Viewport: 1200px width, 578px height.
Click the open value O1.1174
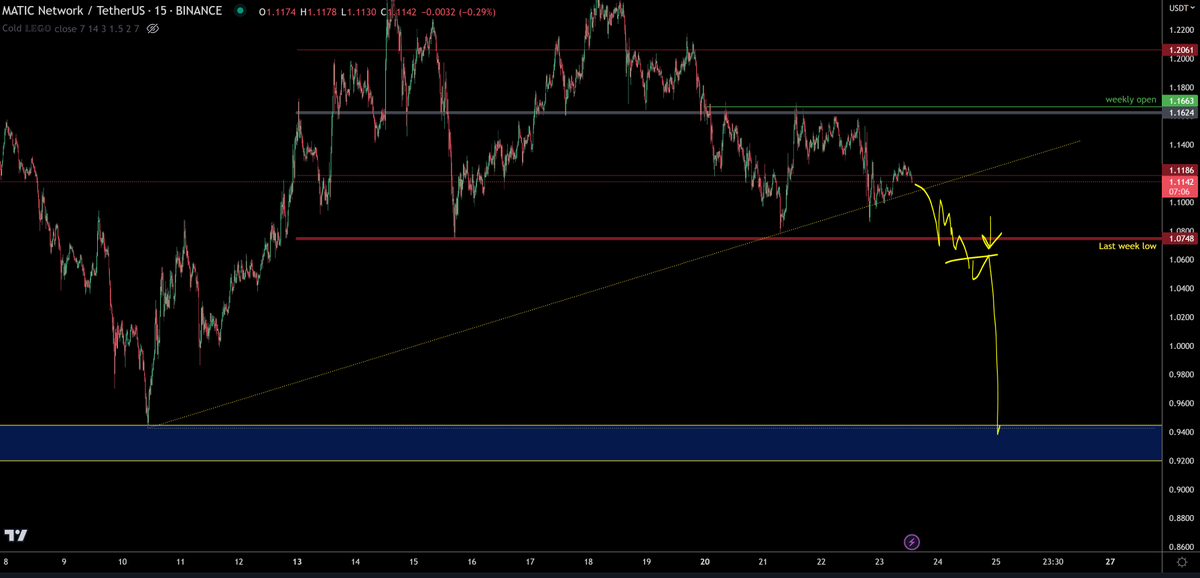(x=276, y=11)
